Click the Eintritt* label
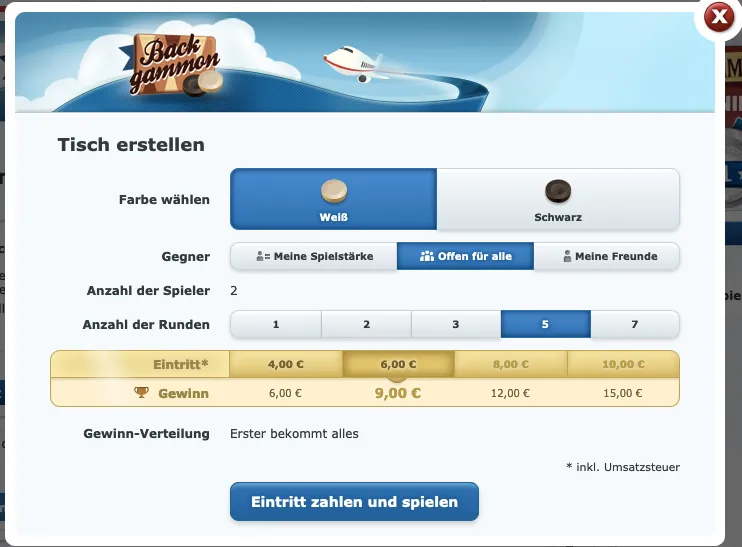Image resolution: width=742 pixels, height=547 pixels. pos(181,364)
